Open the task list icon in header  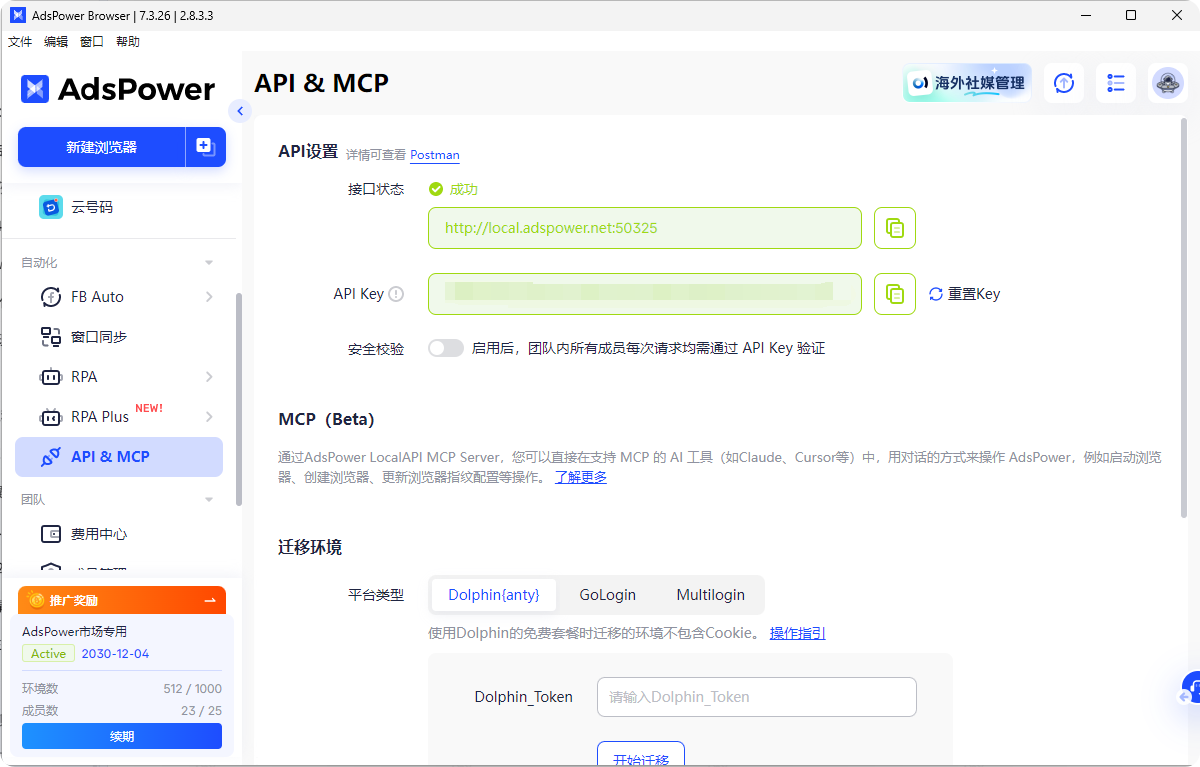[x=1116, y=83]
